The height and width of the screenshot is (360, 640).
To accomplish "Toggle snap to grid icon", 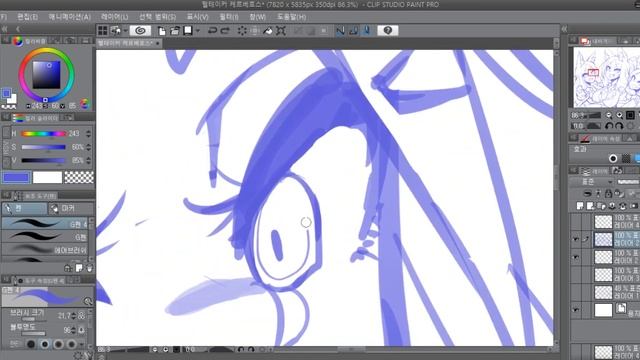I will 367,31.
